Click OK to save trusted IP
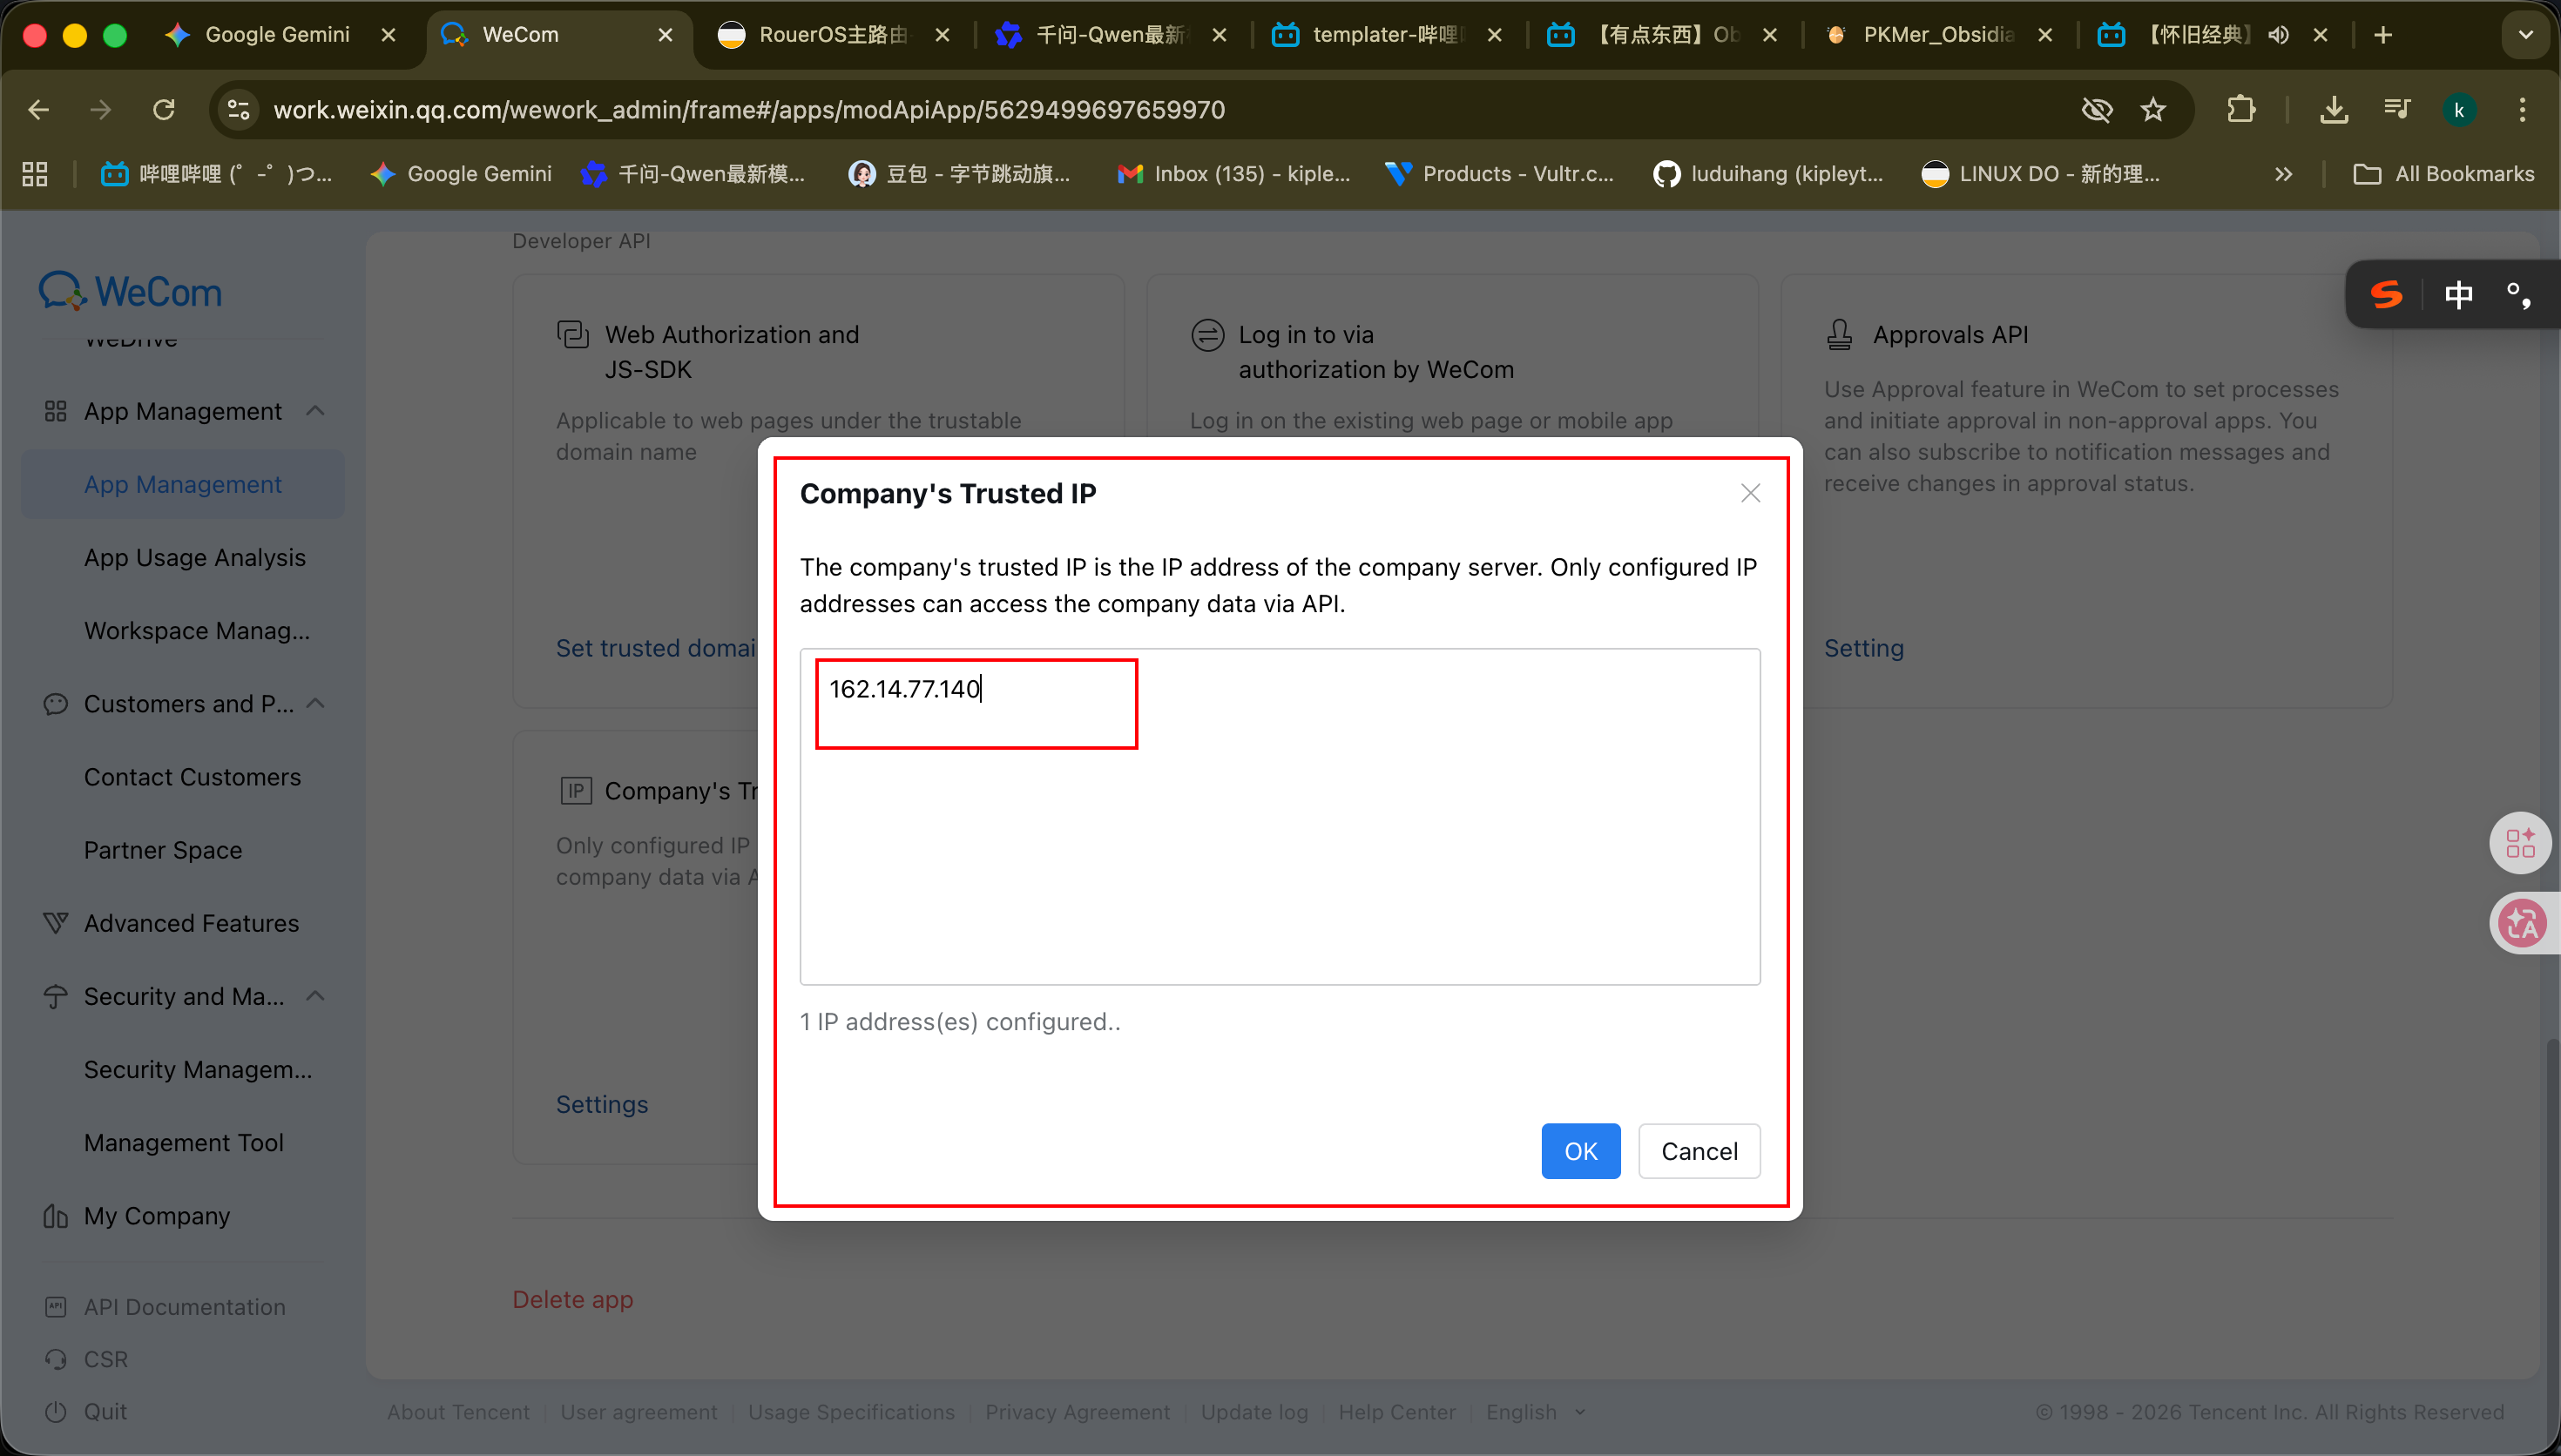 click(1580, 1151)
